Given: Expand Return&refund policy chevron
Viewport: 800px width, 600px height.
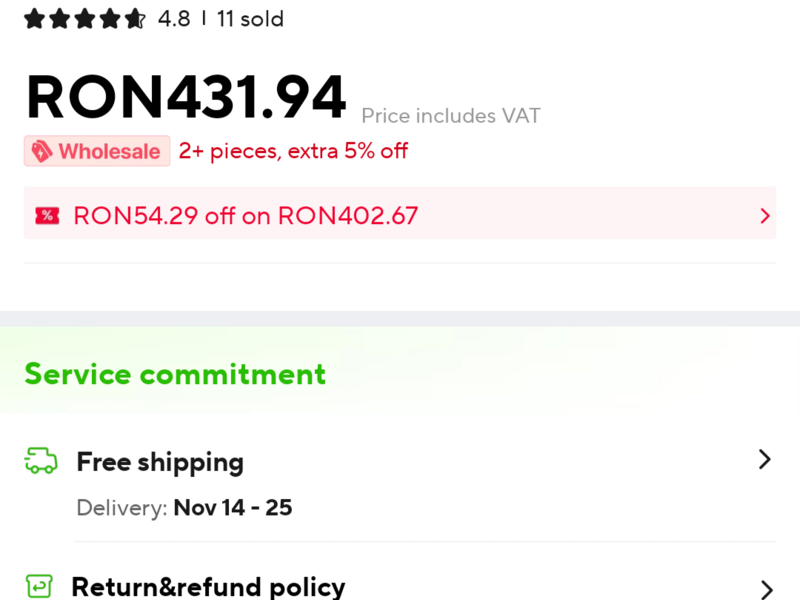Looking at the screenshot, I should pyautogui.click(x=765, y=589).
